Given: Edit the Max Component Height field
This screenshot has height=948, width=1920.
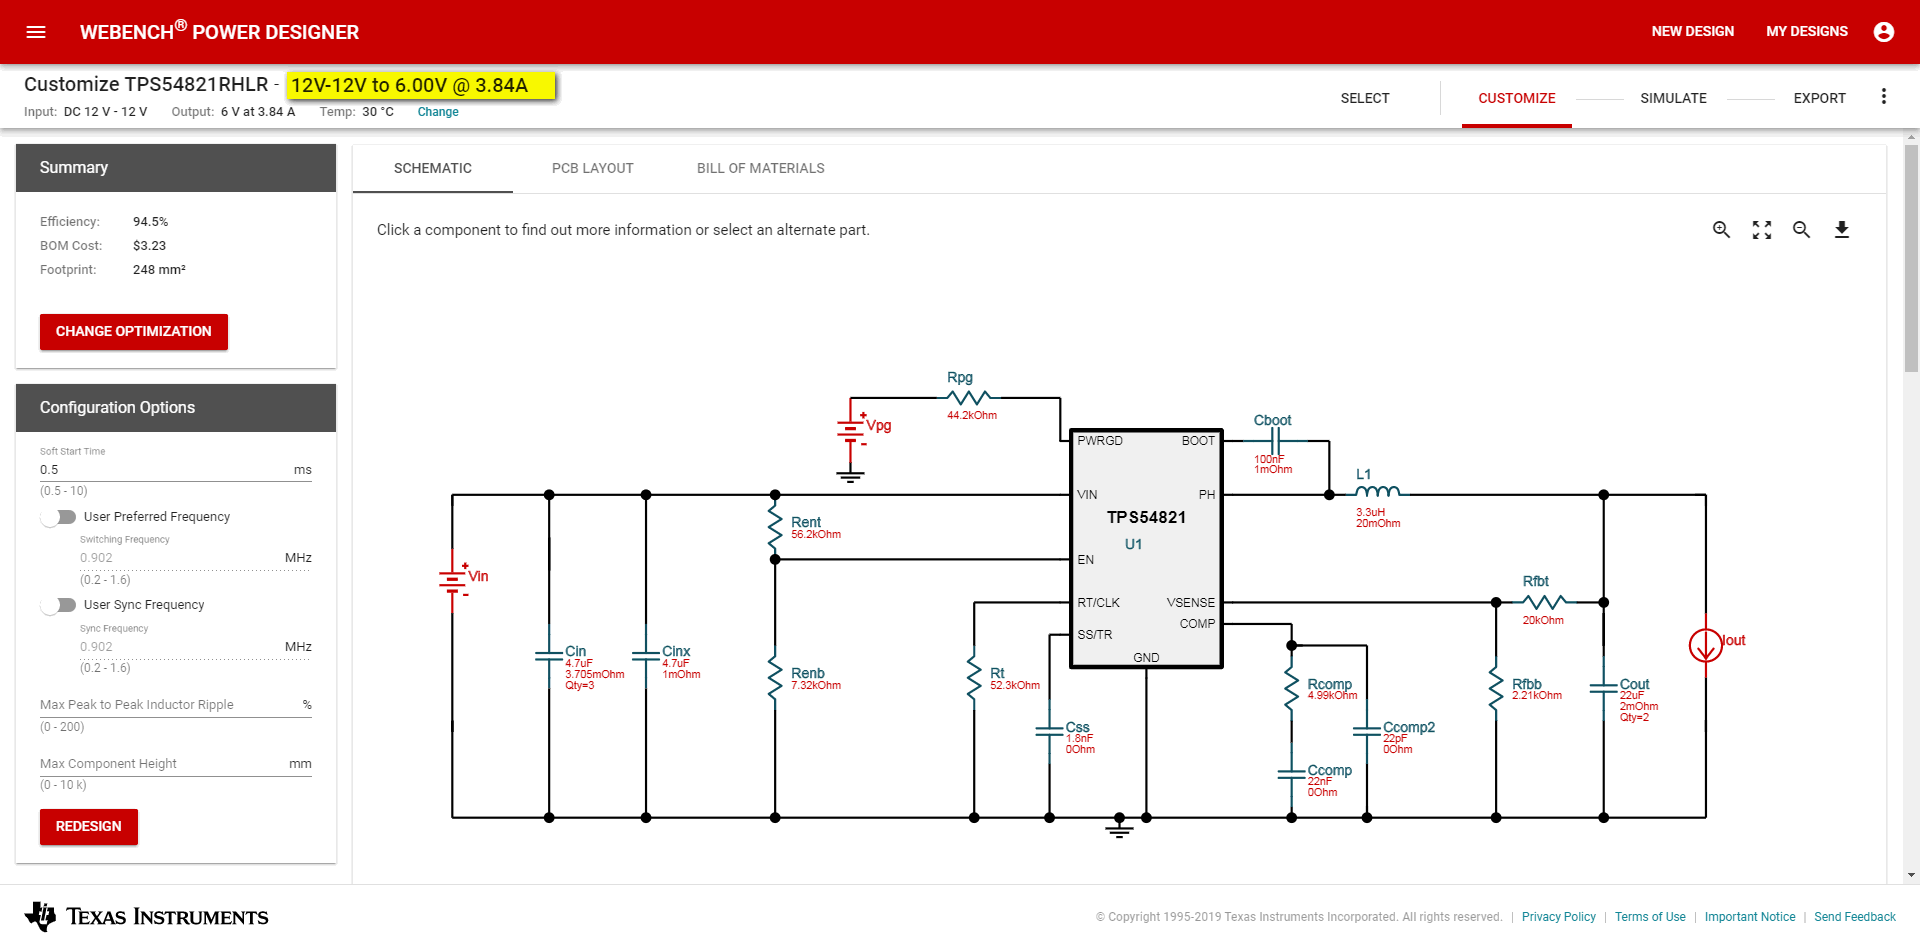Looking at the screenshot, I should click(176, 764).
